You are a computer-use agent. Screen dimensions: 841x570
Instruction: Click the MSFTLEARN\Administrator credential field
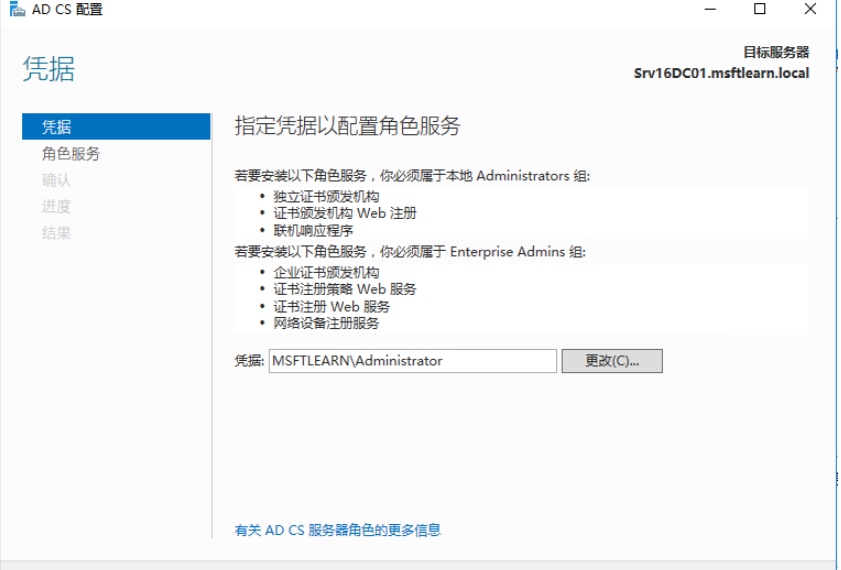tap(412, 361)
